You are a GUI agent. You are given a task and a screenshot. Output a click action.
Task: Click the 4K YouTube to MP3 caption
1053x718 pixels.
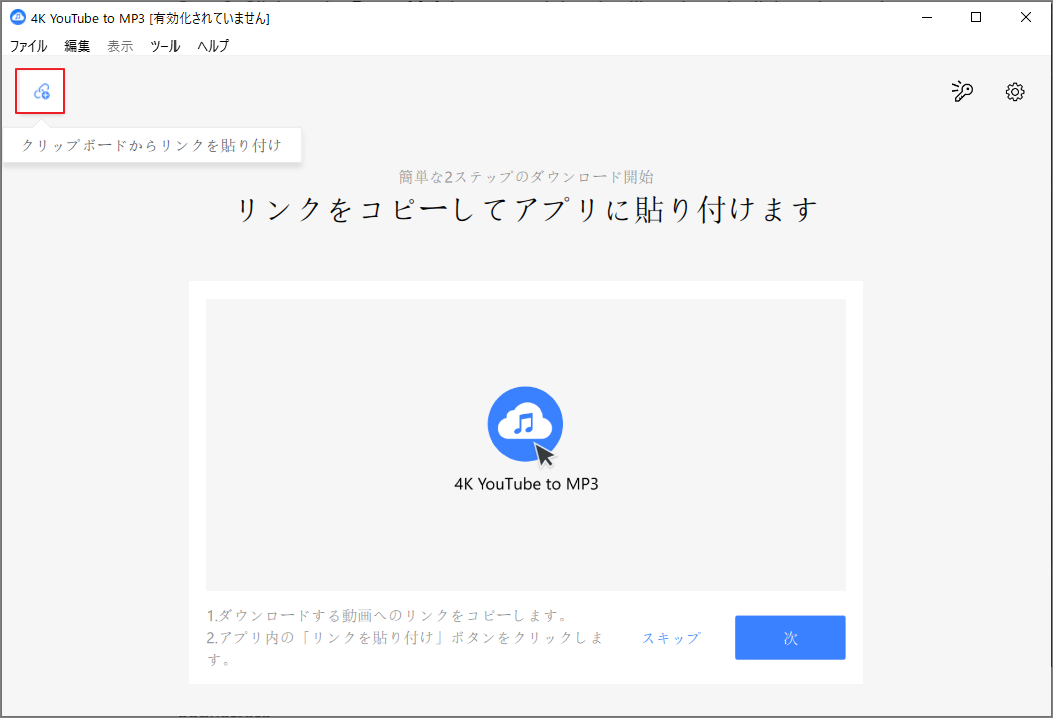tap(526, 484)
